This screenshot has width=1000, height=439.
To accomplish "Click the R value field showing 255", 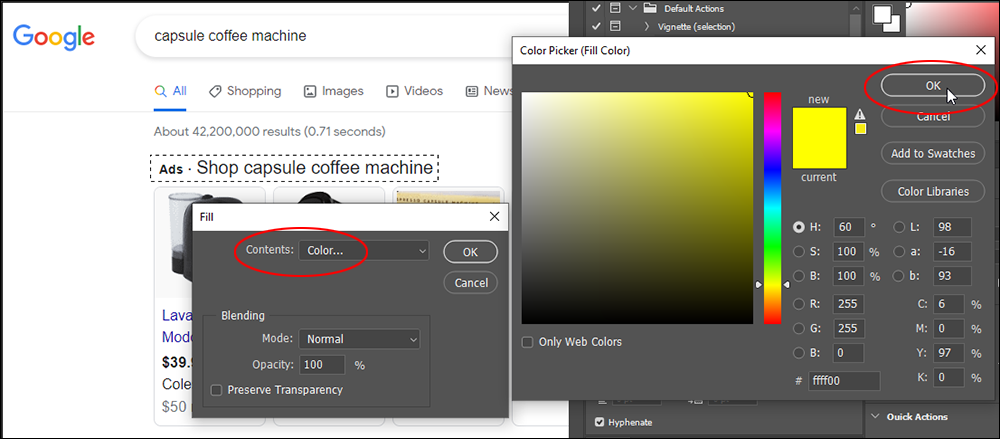I will point(847,303).
